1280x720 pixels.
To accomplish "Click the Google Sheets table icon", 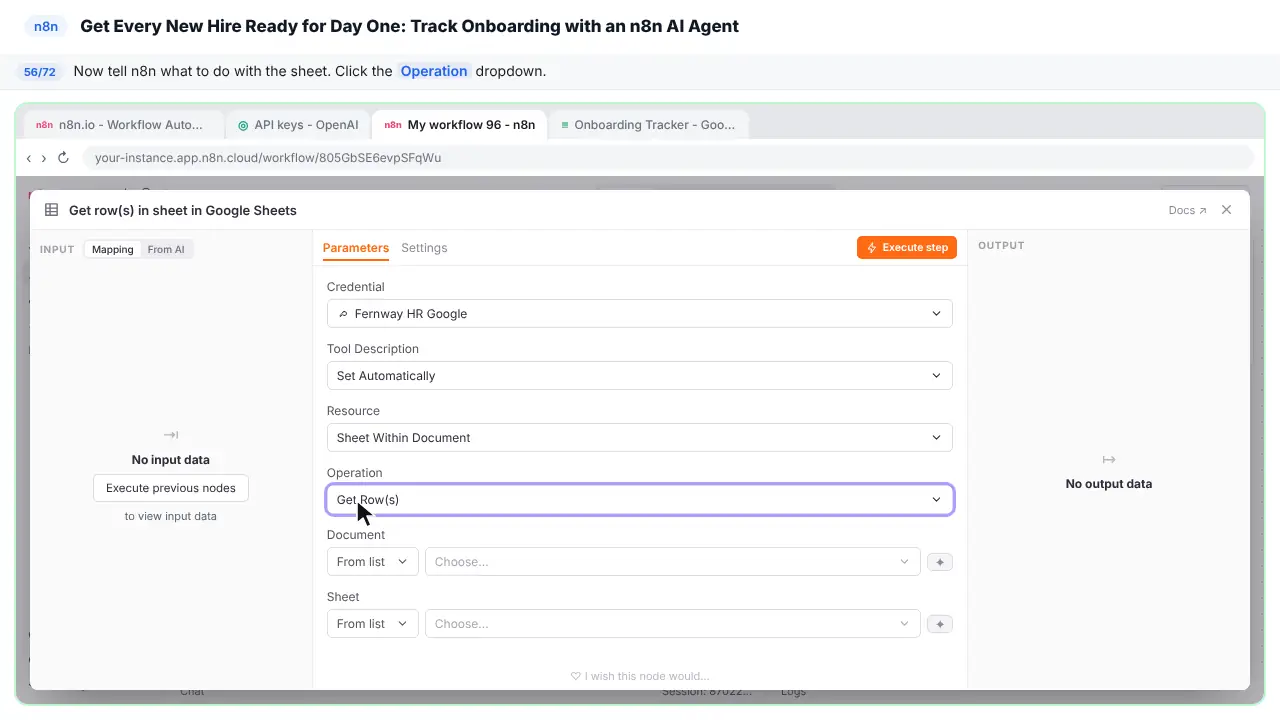I will click(52, 210).
